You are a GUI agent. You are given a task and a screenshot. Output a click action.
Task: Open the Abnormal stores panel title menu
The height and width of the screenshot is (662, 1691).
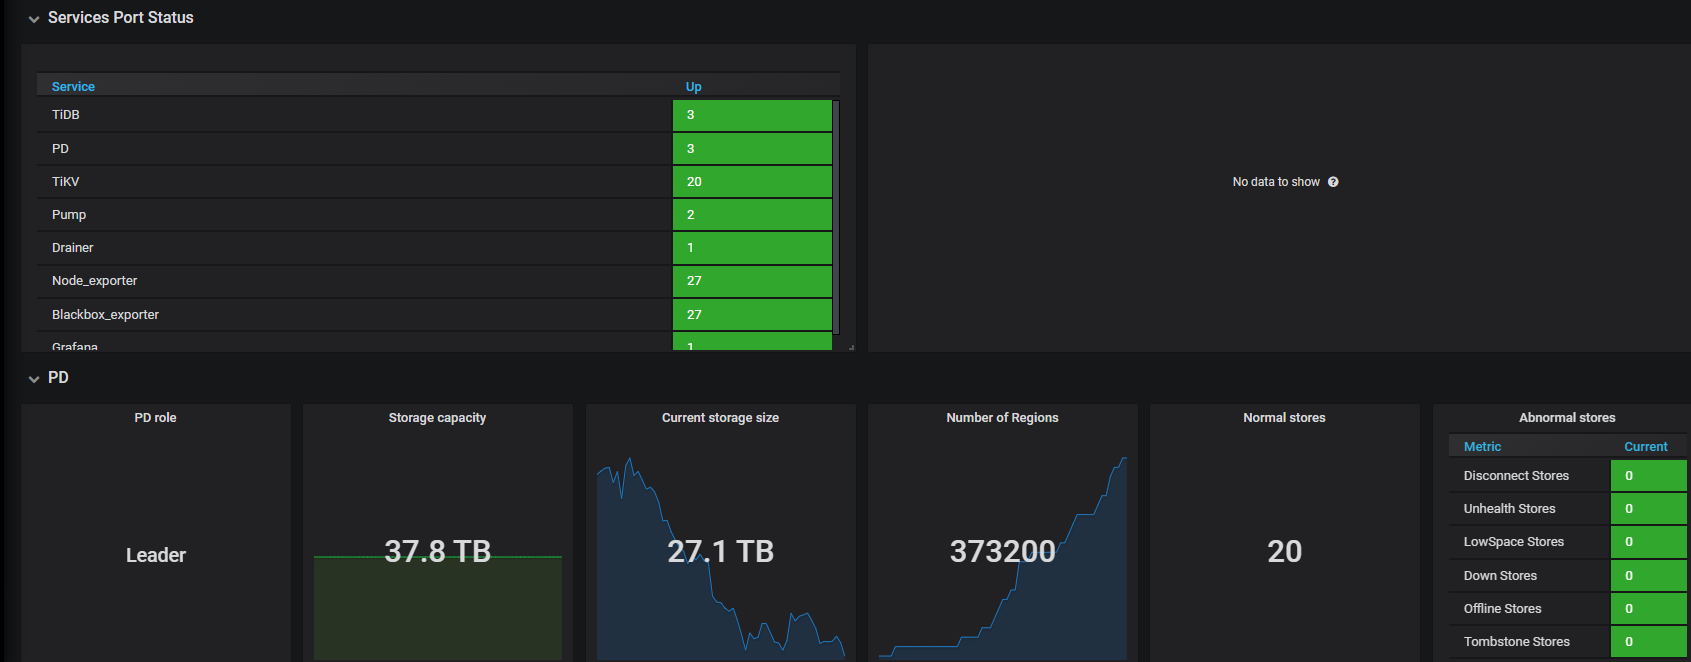tap(1567, 418)
